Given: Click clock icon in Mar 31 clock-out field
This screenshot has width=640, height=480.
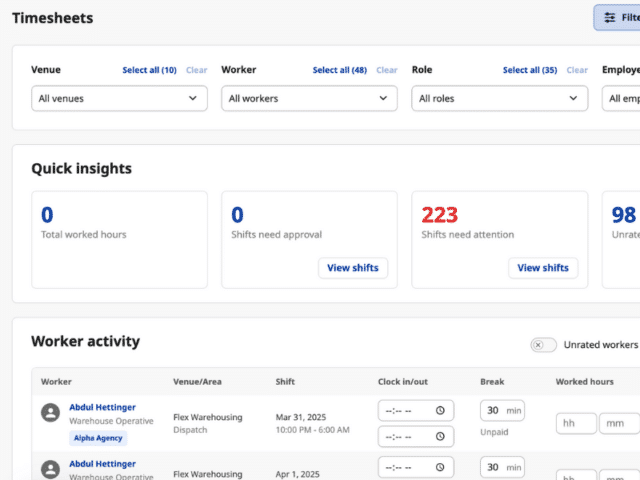Looking at the screenshot, I should click(x=440, y=437).
